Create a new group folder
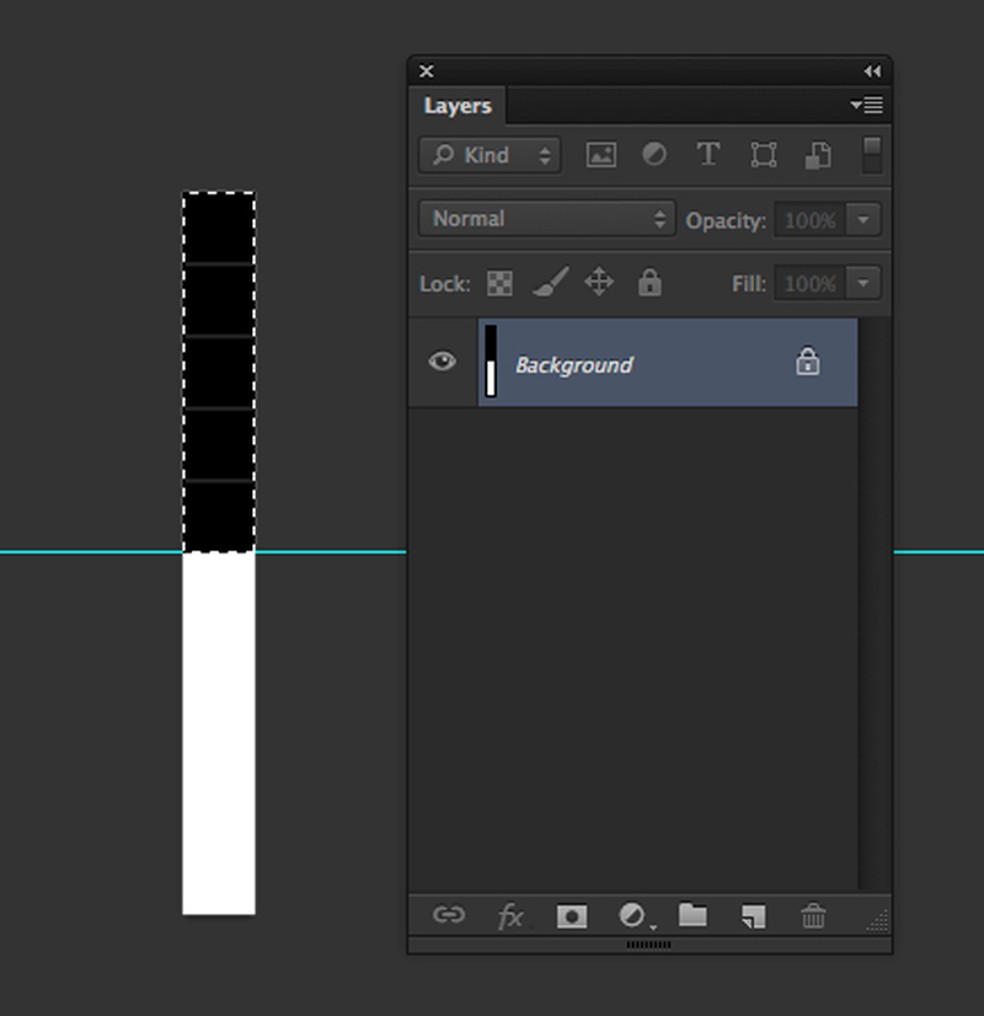 [692, 915]
